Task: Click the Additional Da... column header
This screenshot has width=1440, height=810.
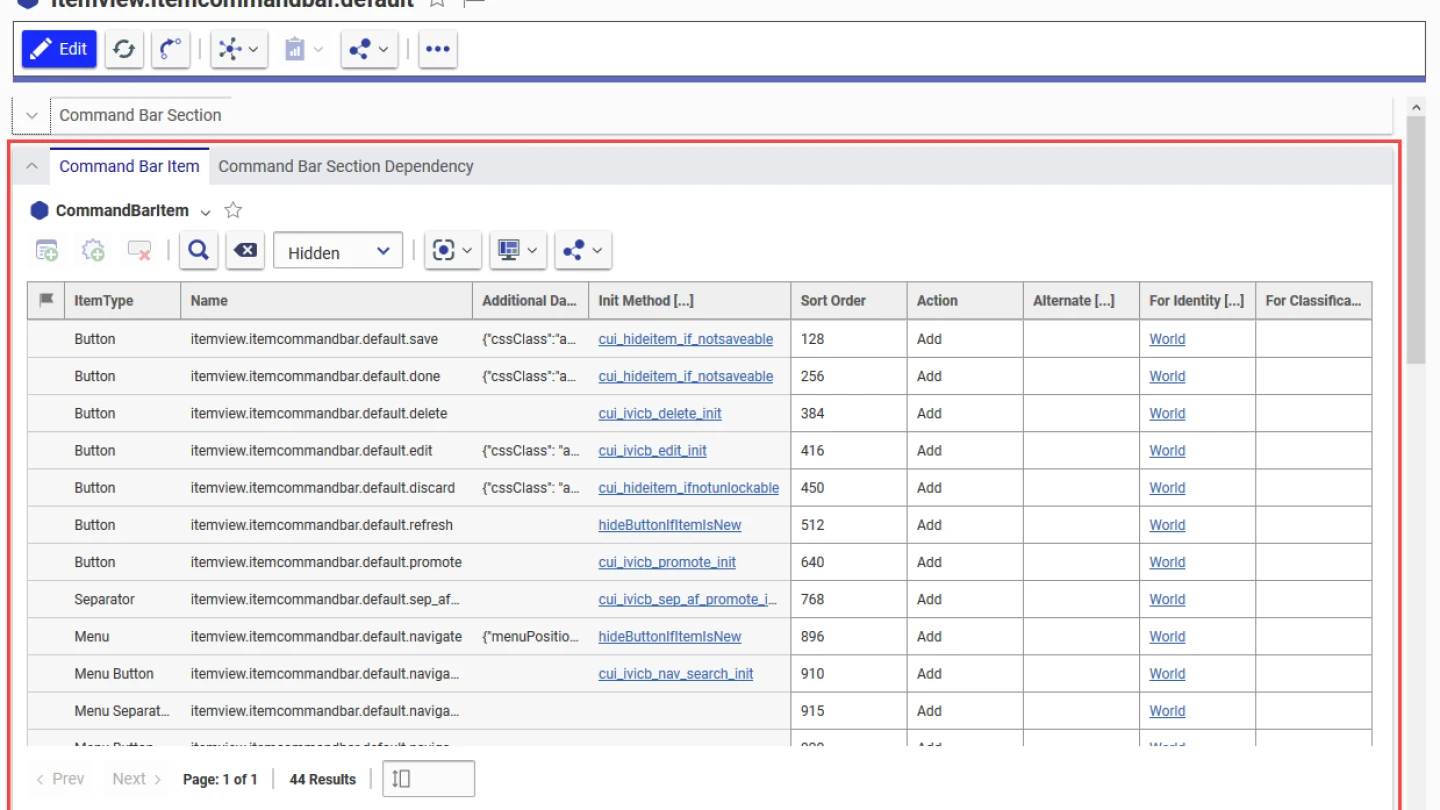Action: click(x=530, y=300)
